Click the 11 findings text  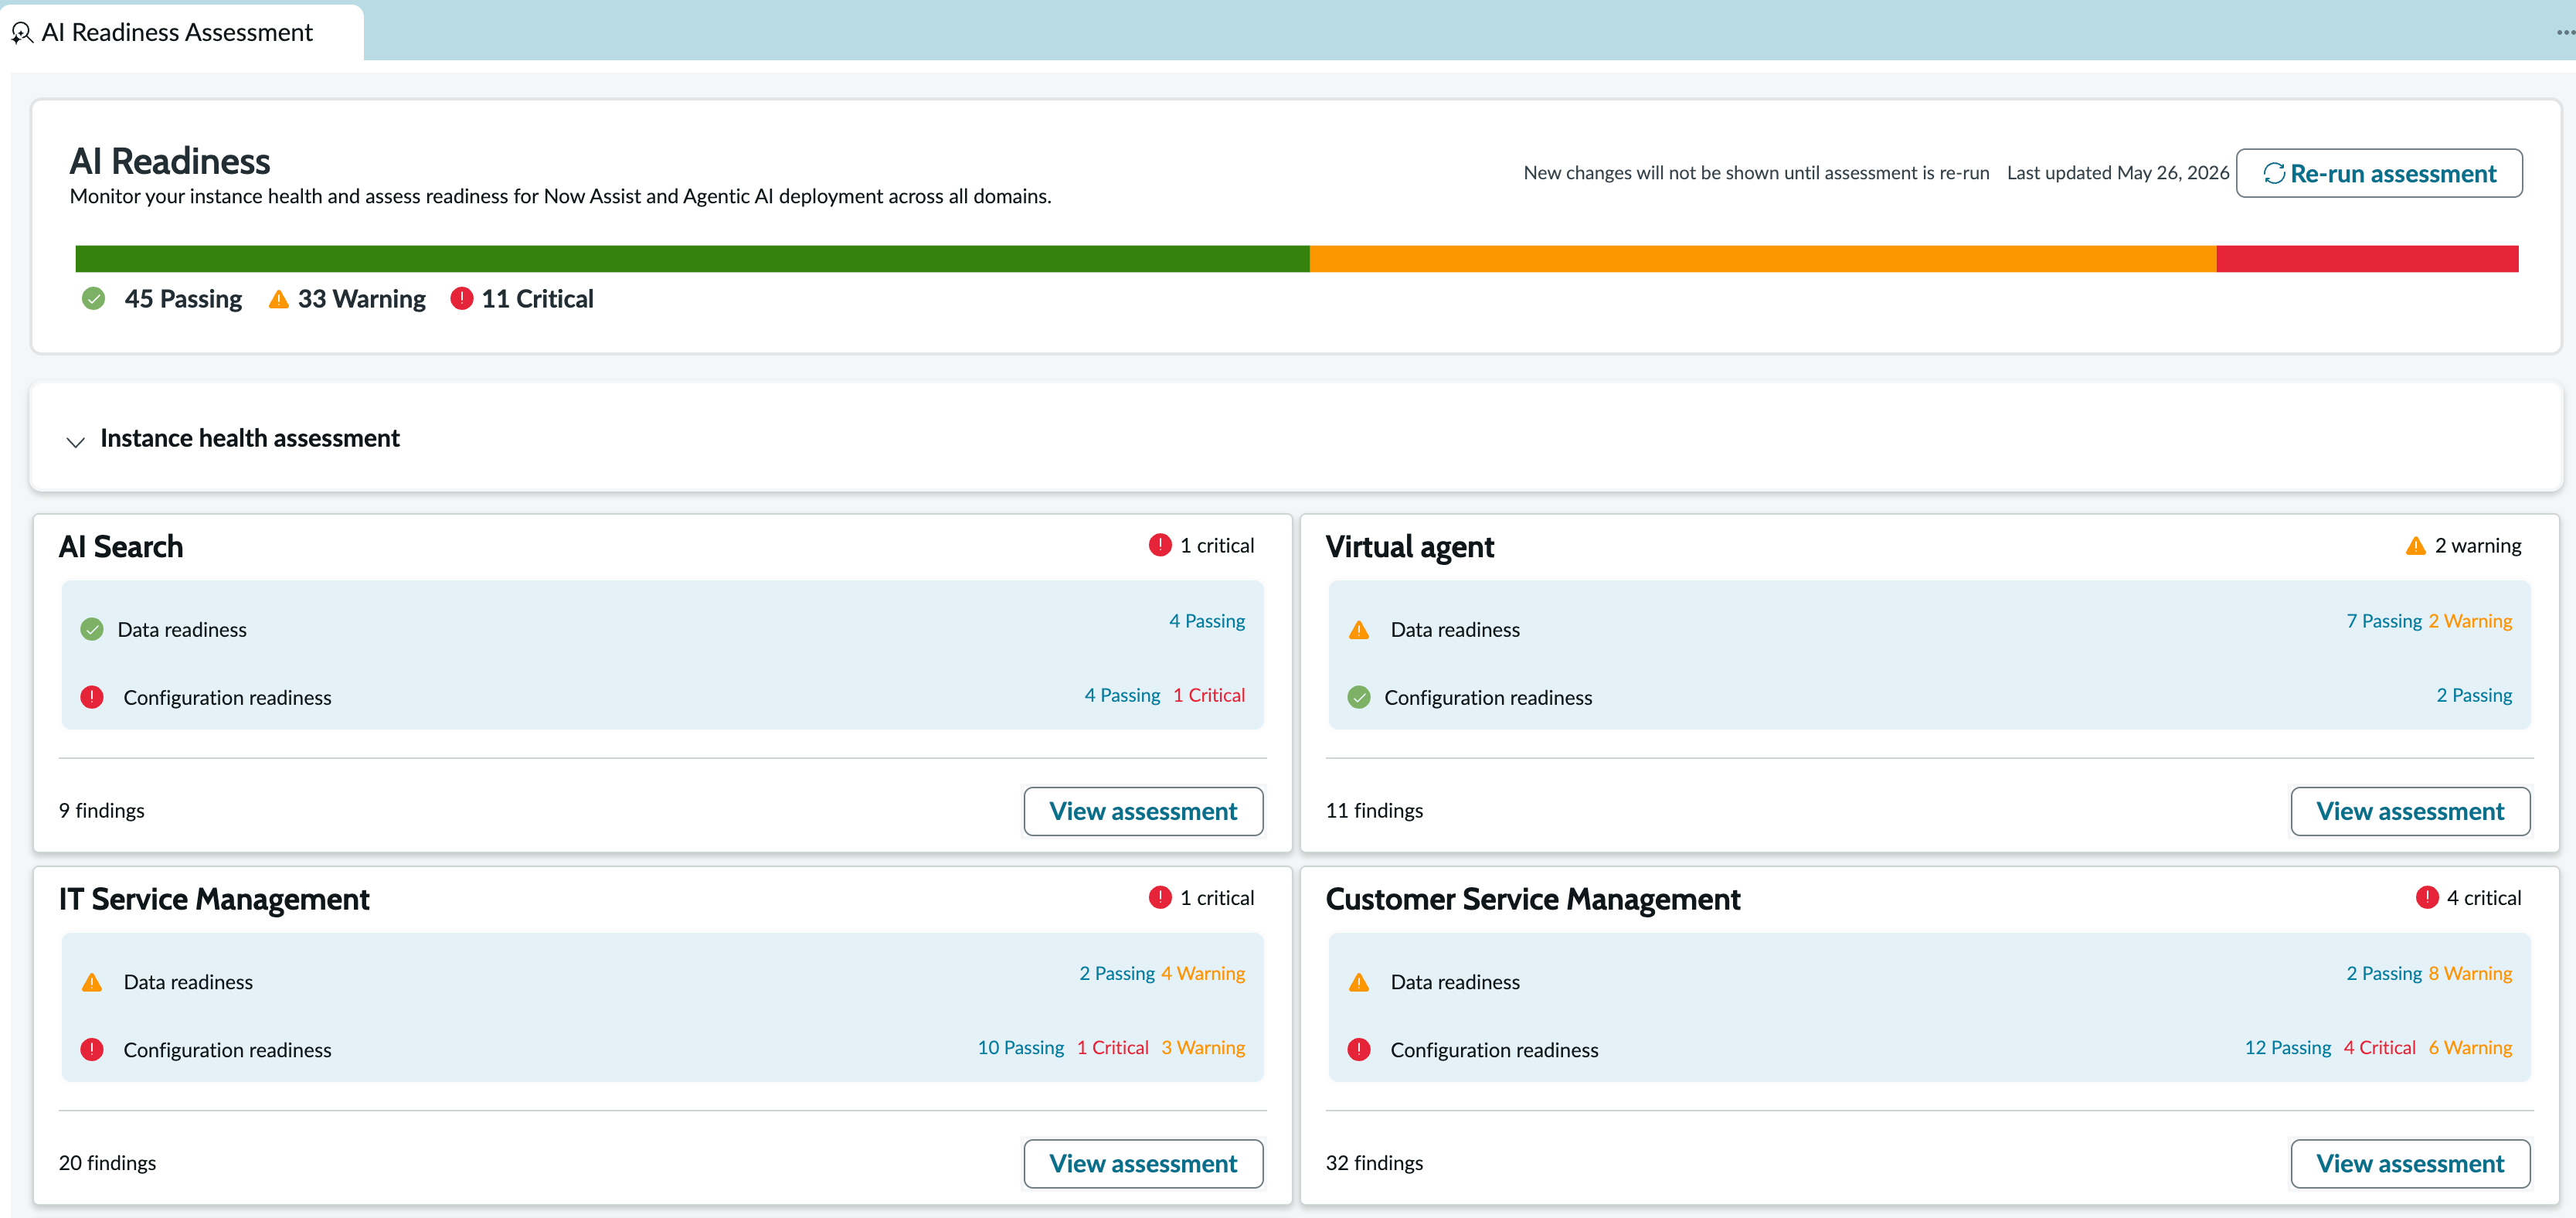(x=1374, y=810)
